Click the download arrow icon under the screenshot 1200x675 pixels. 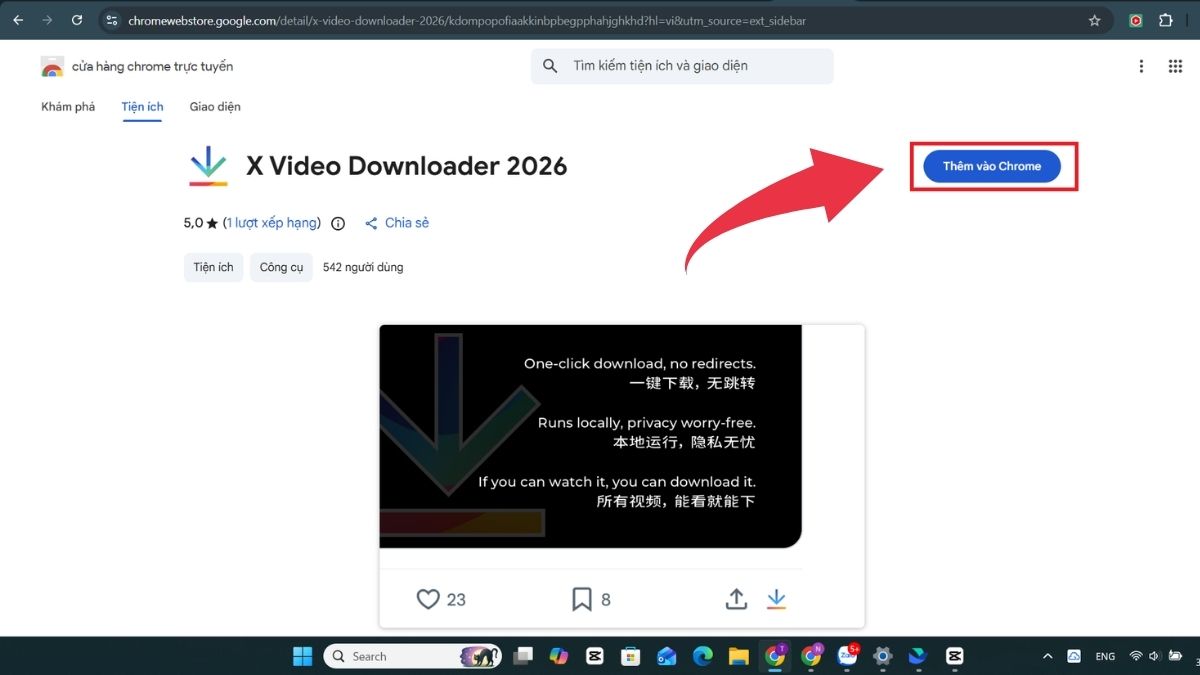coord(777,598)
